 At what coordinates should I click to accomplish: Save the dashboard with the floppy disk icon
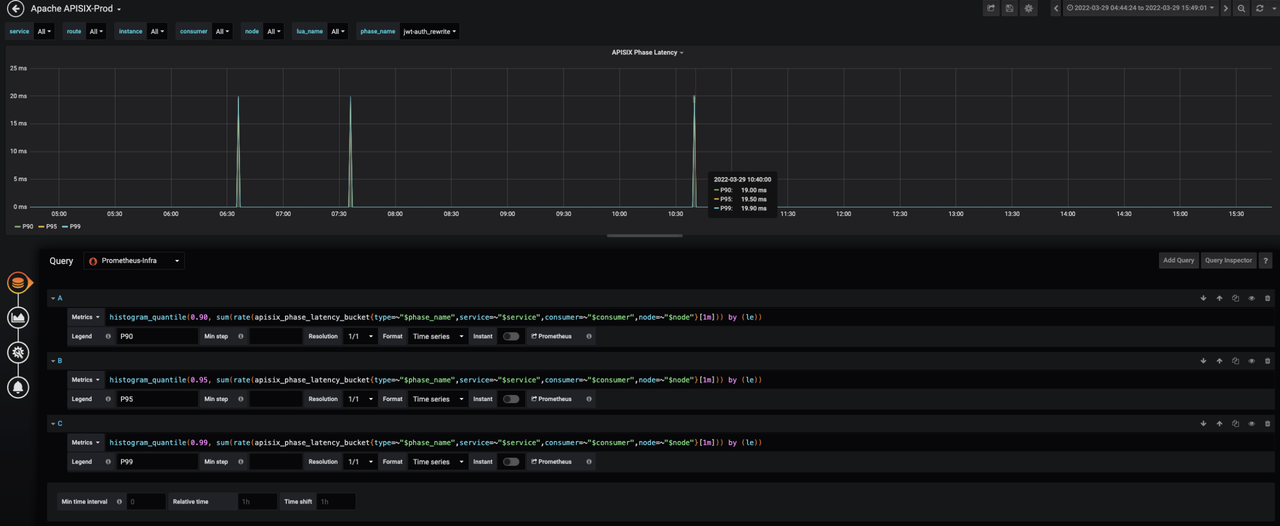[x=1010, y=9]
